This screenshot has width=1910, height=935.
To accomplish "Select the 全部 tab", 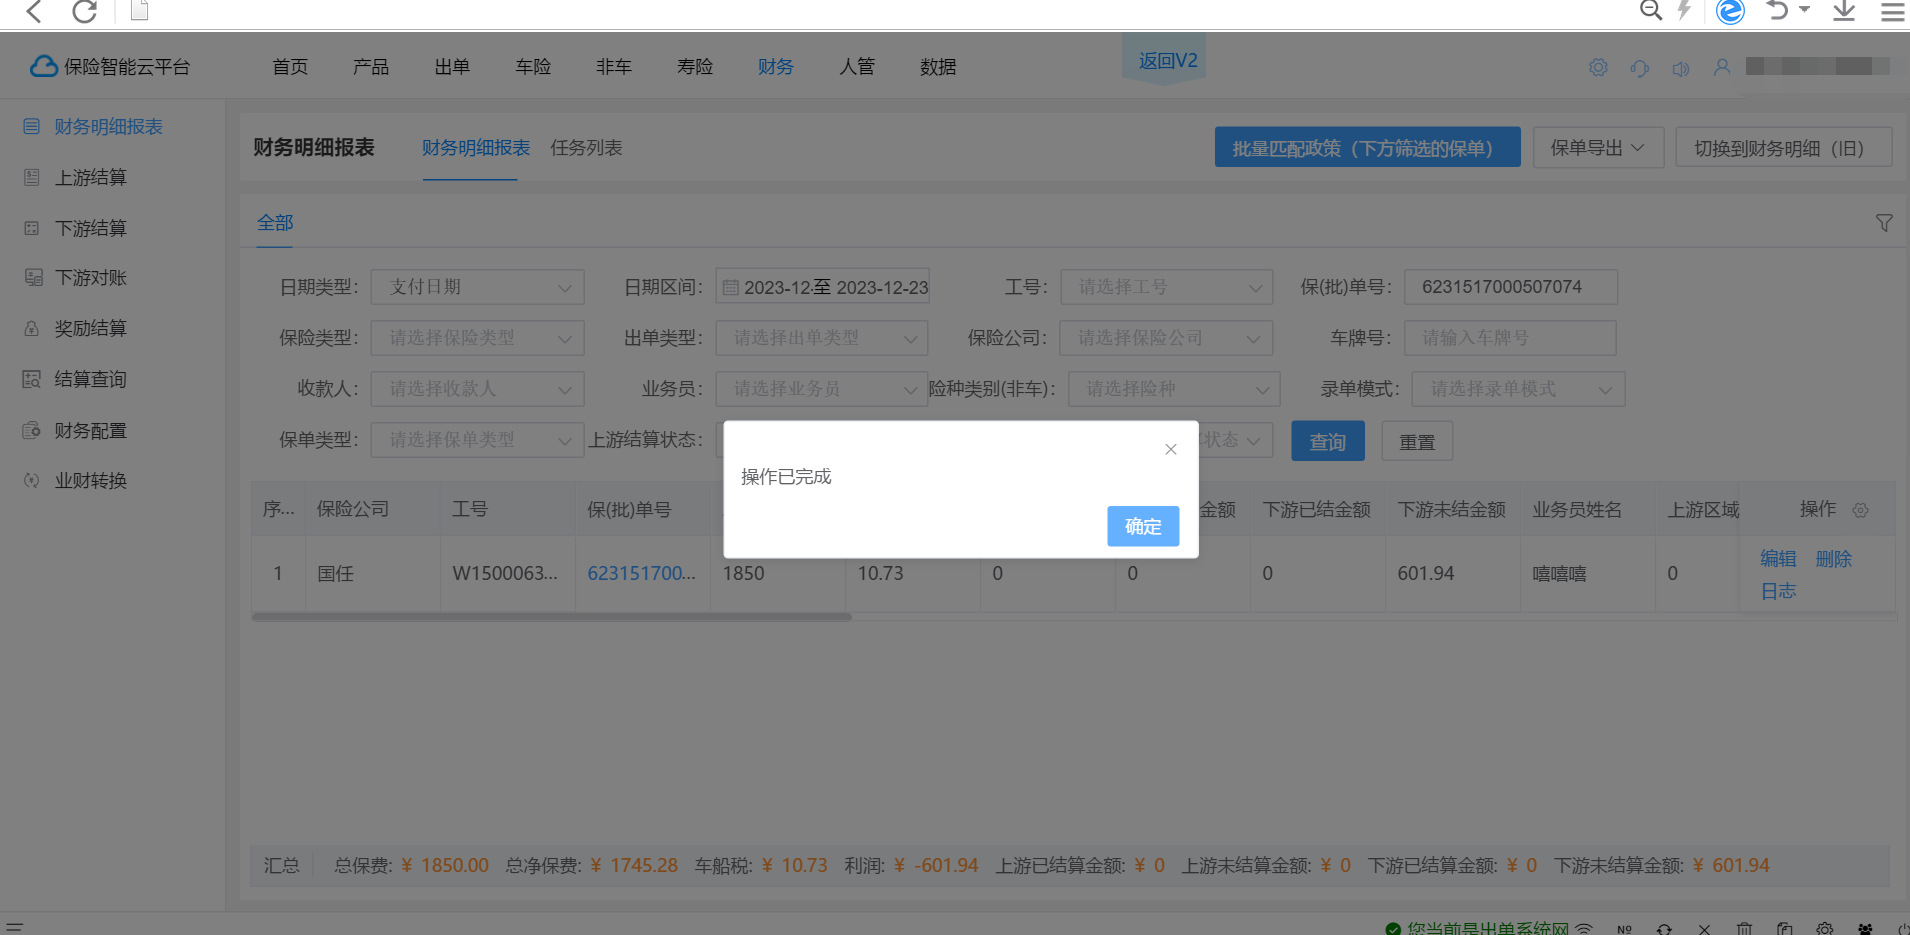I will pyautogui.click(x=275, y=223).
